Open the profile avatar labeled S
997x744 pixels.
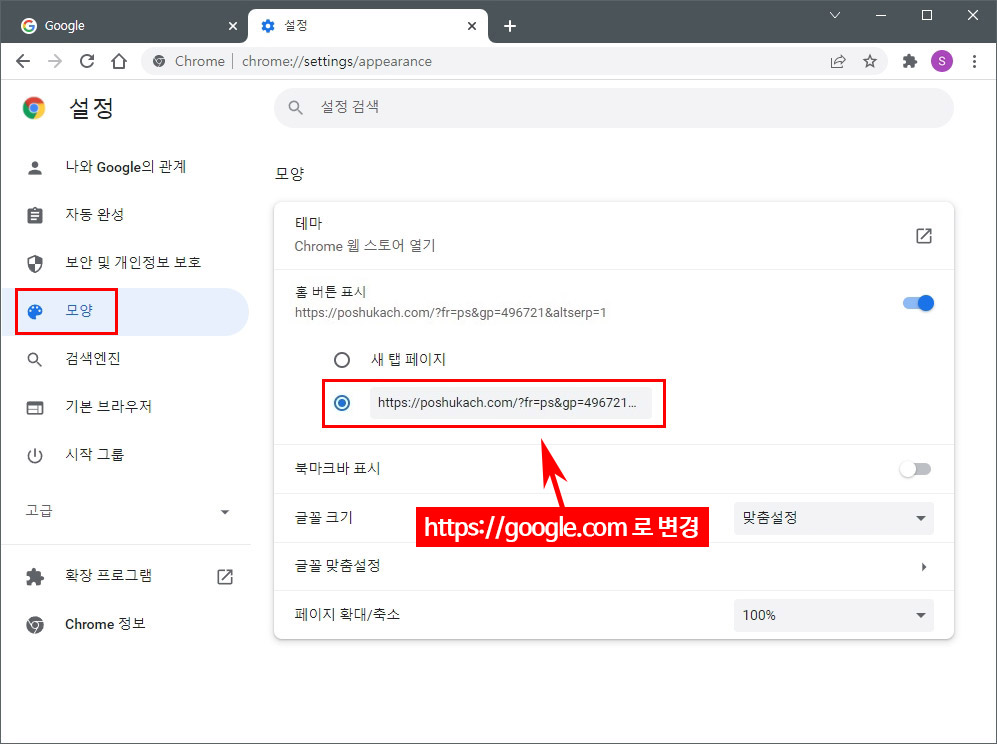(942, 61)
